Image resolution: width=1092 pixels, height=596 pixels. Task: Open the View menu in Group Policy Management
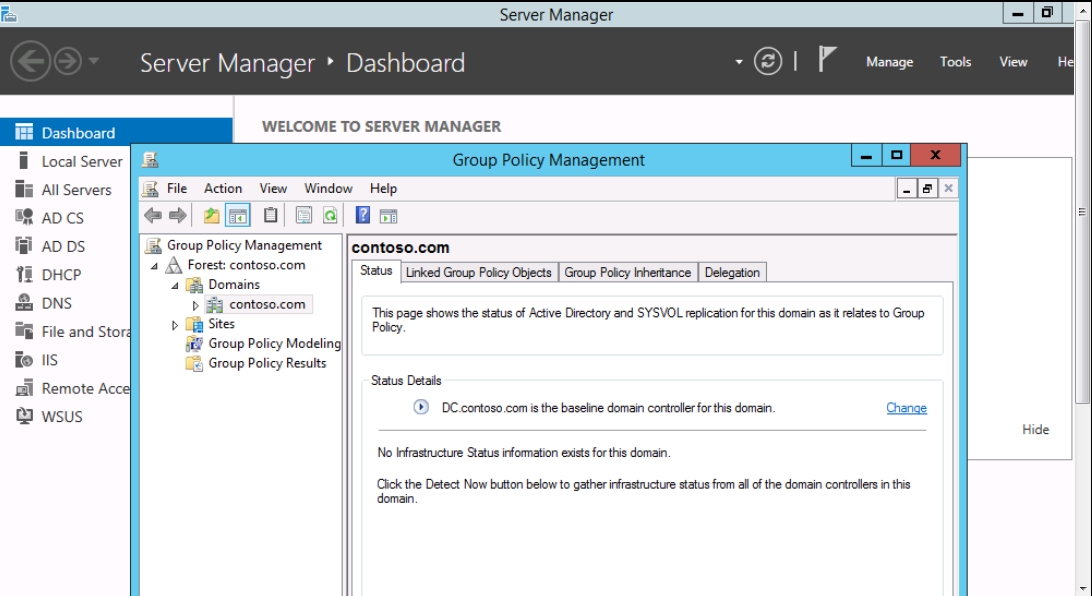(273, 188)
